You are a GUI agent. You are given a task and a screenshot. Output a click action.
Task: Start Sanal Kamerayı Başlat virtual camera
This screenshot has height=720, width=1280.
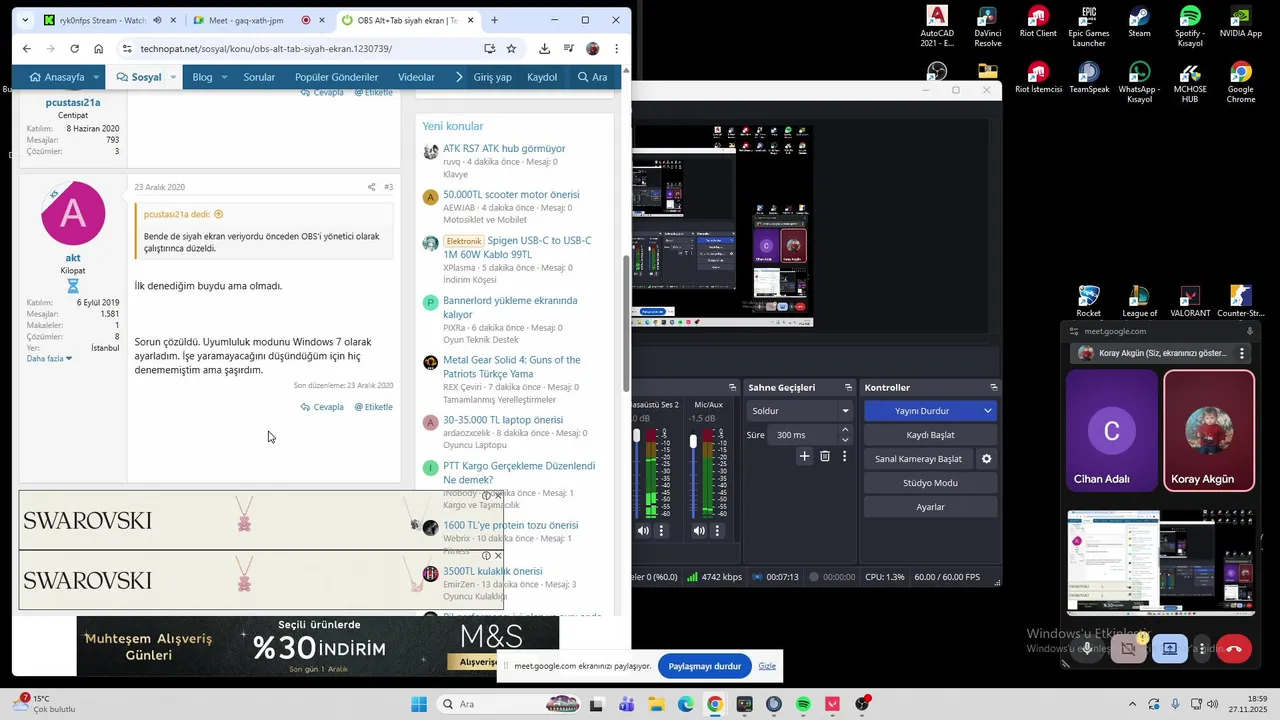pyautogui.click(x=918, y=459)
